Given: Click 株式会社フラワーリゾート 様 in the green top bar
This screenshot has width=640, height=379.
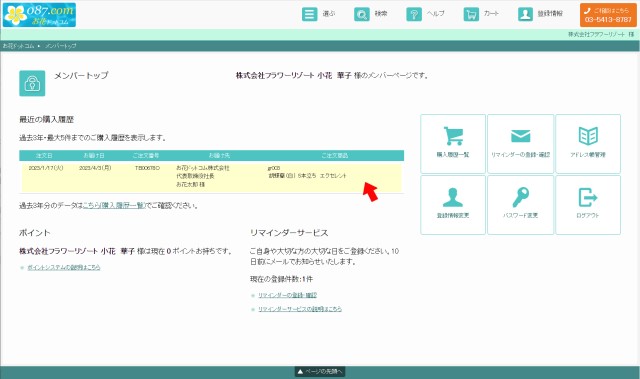Looking at the screenshot, I should (x=601, y=35).
